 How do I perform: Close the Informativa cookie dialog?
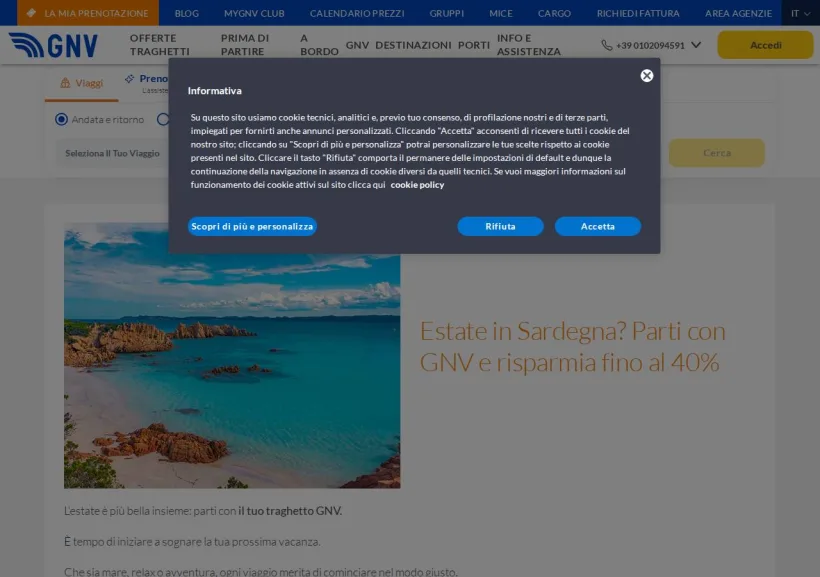pyautogui.click(x=646, y=76)
